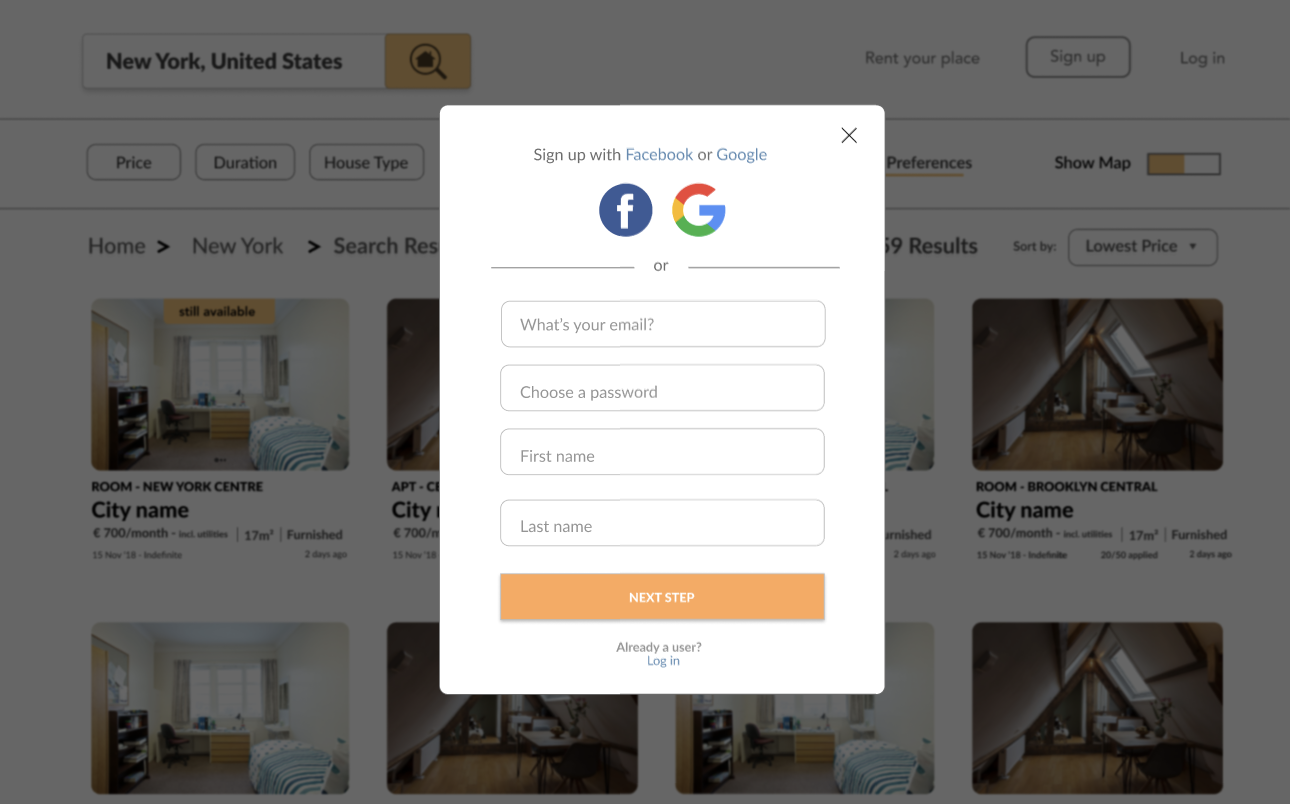Click Log in at page top right

coord(1202,58)
